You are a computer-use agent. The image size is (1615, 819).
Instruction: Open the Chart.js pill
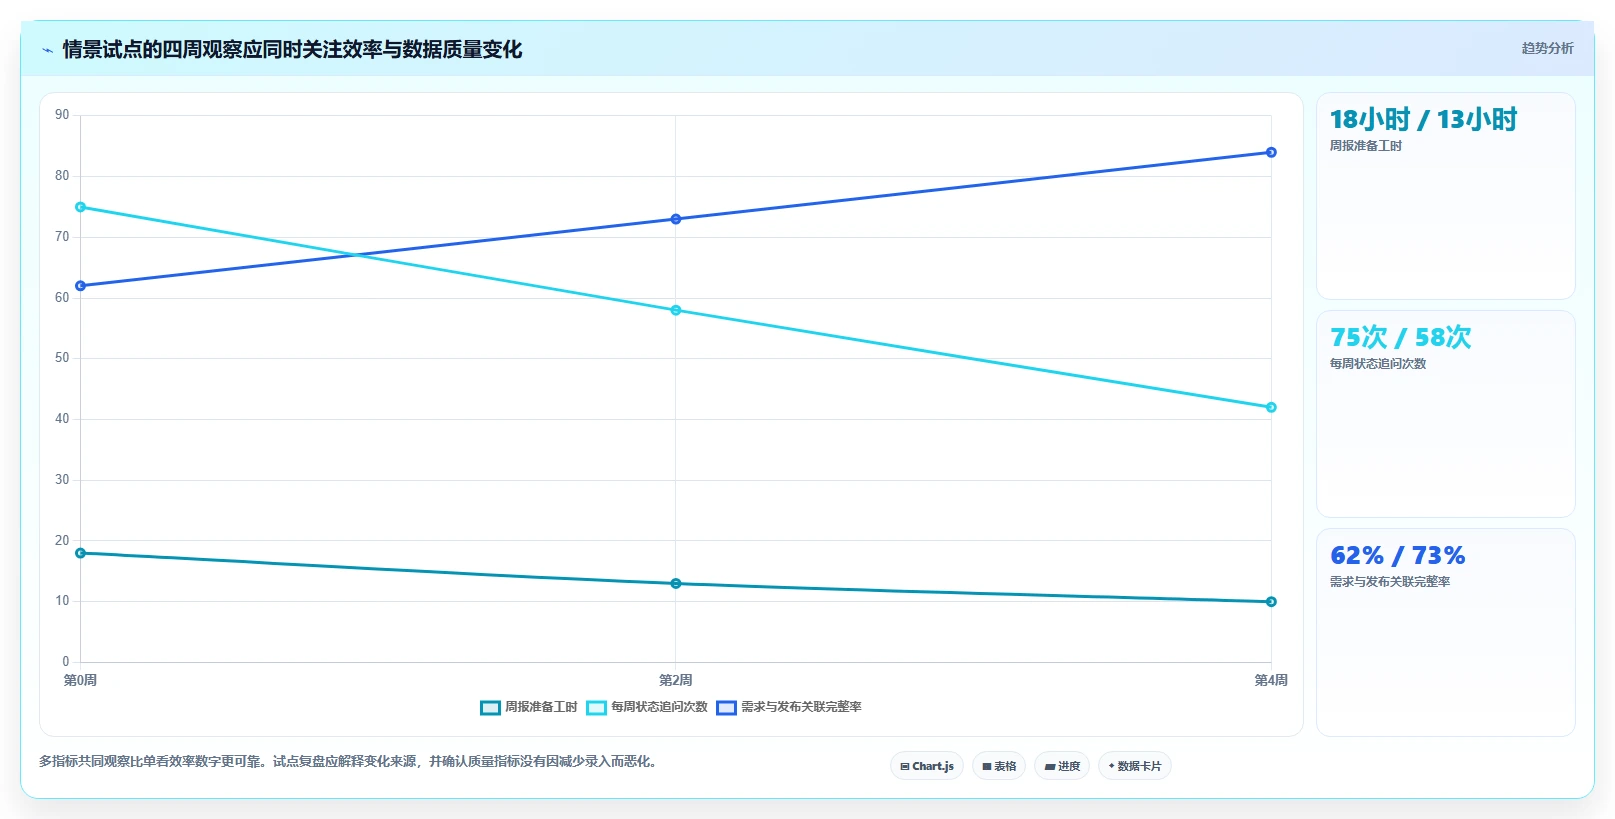(927, 766)
